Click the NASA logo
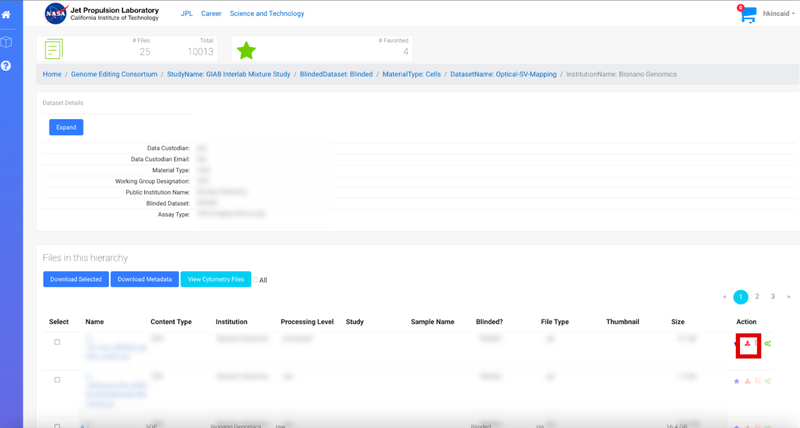 tap(56, 14)
